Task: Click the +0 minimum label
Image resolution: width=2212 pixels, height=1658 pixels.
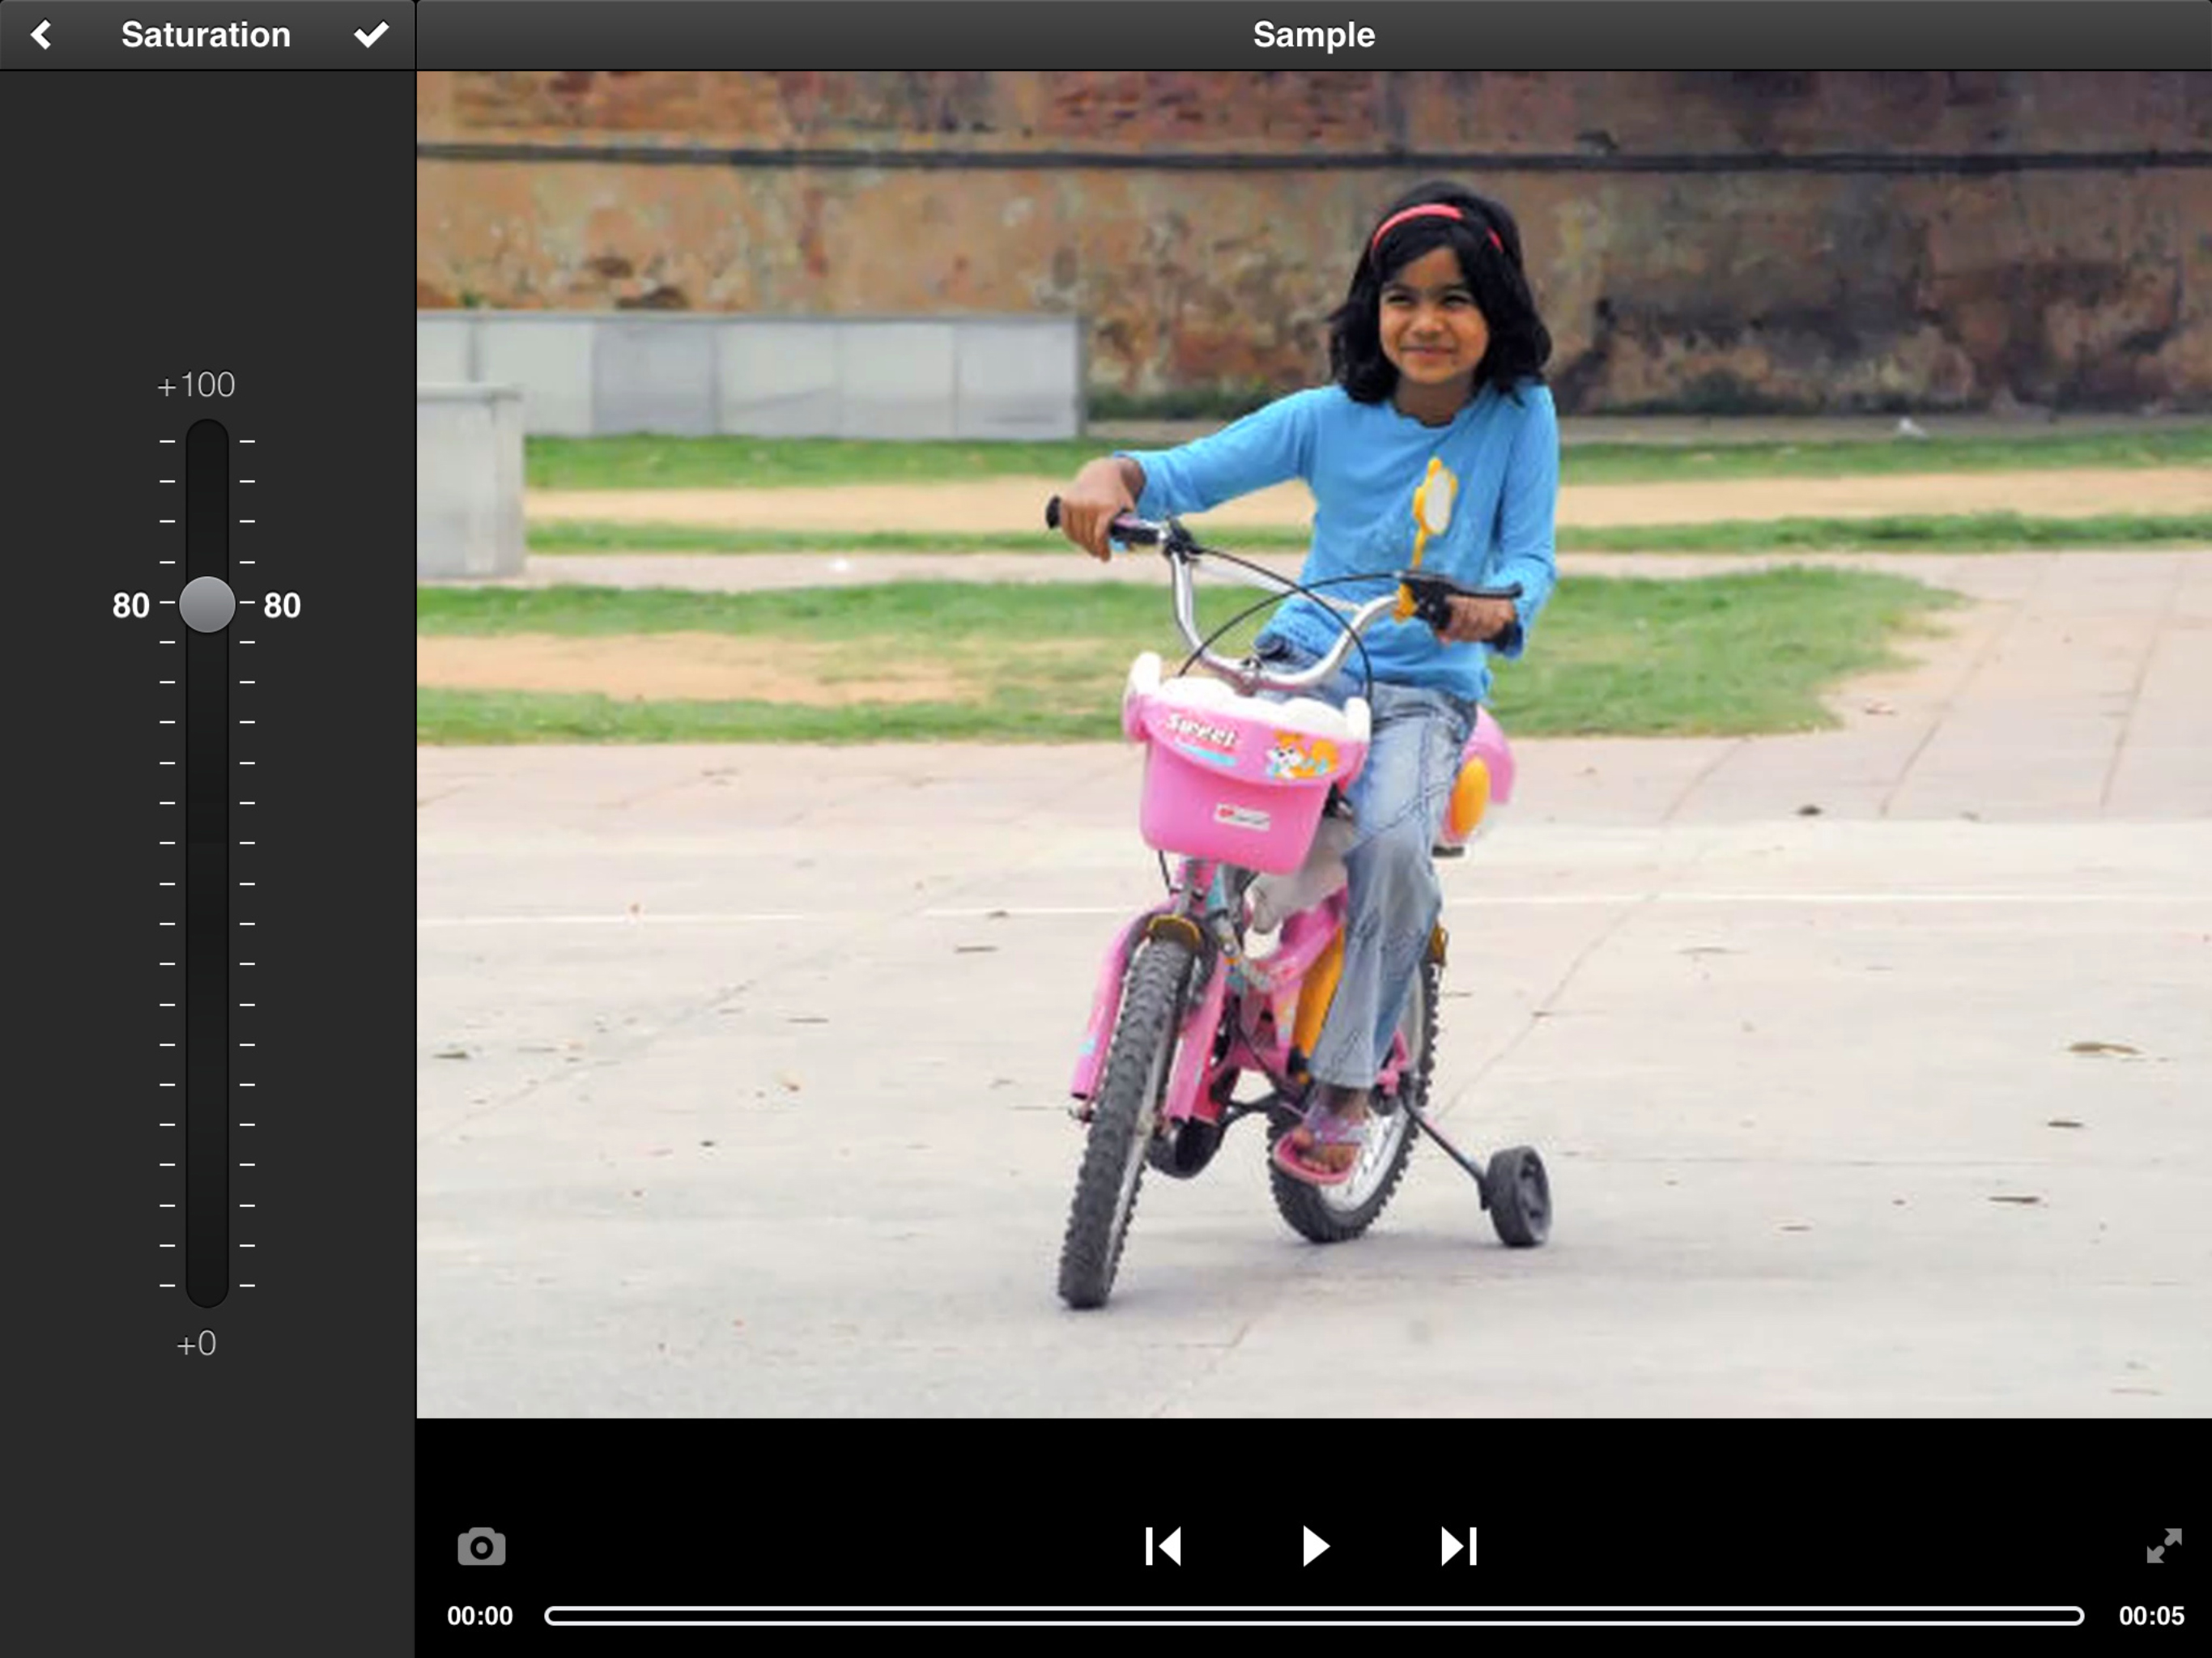Action: coord(196,1343)
